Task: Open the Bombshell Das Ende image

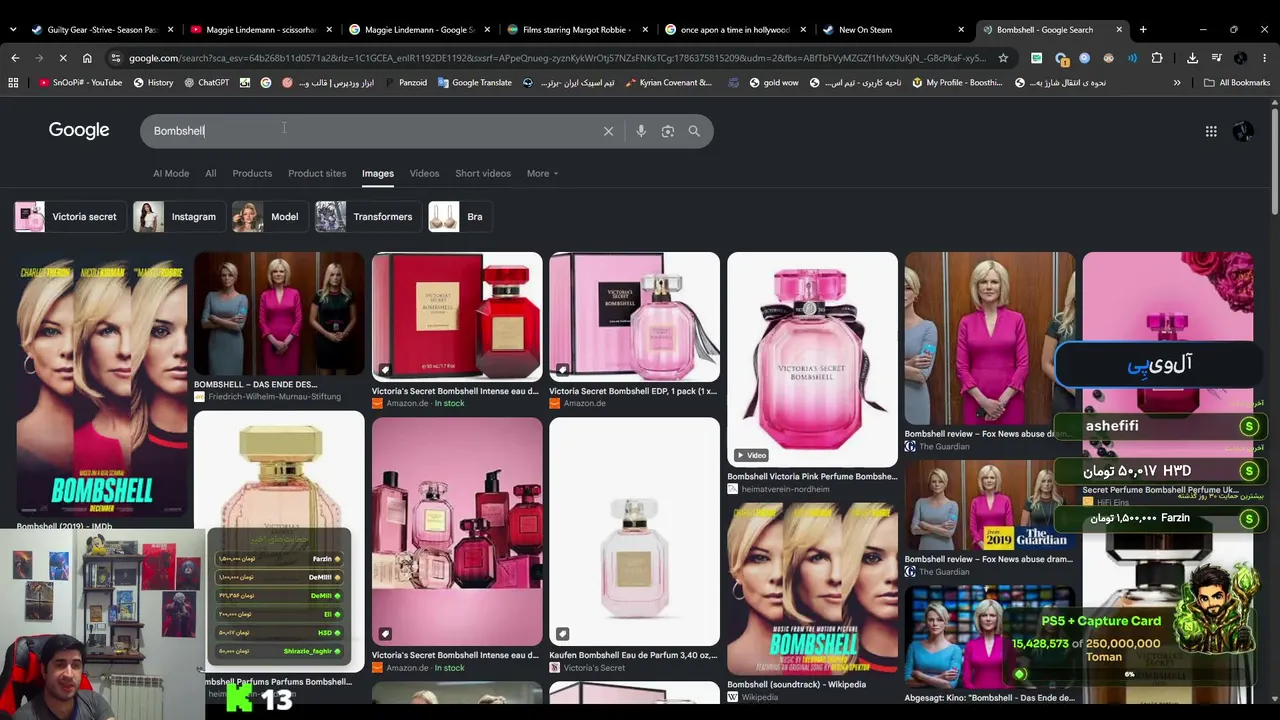Action: click(x=279, y=314)
